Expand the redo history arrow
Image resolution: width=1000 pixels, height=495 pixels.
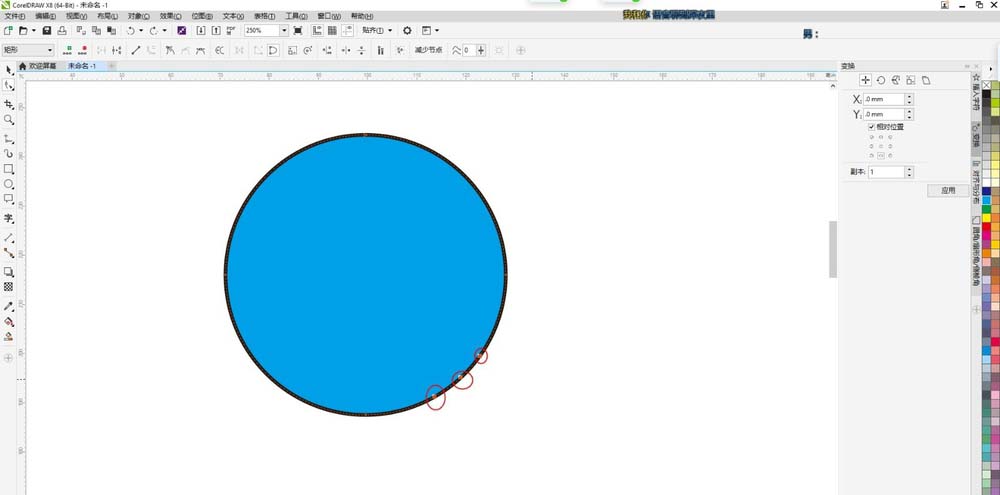pos(164,31)
